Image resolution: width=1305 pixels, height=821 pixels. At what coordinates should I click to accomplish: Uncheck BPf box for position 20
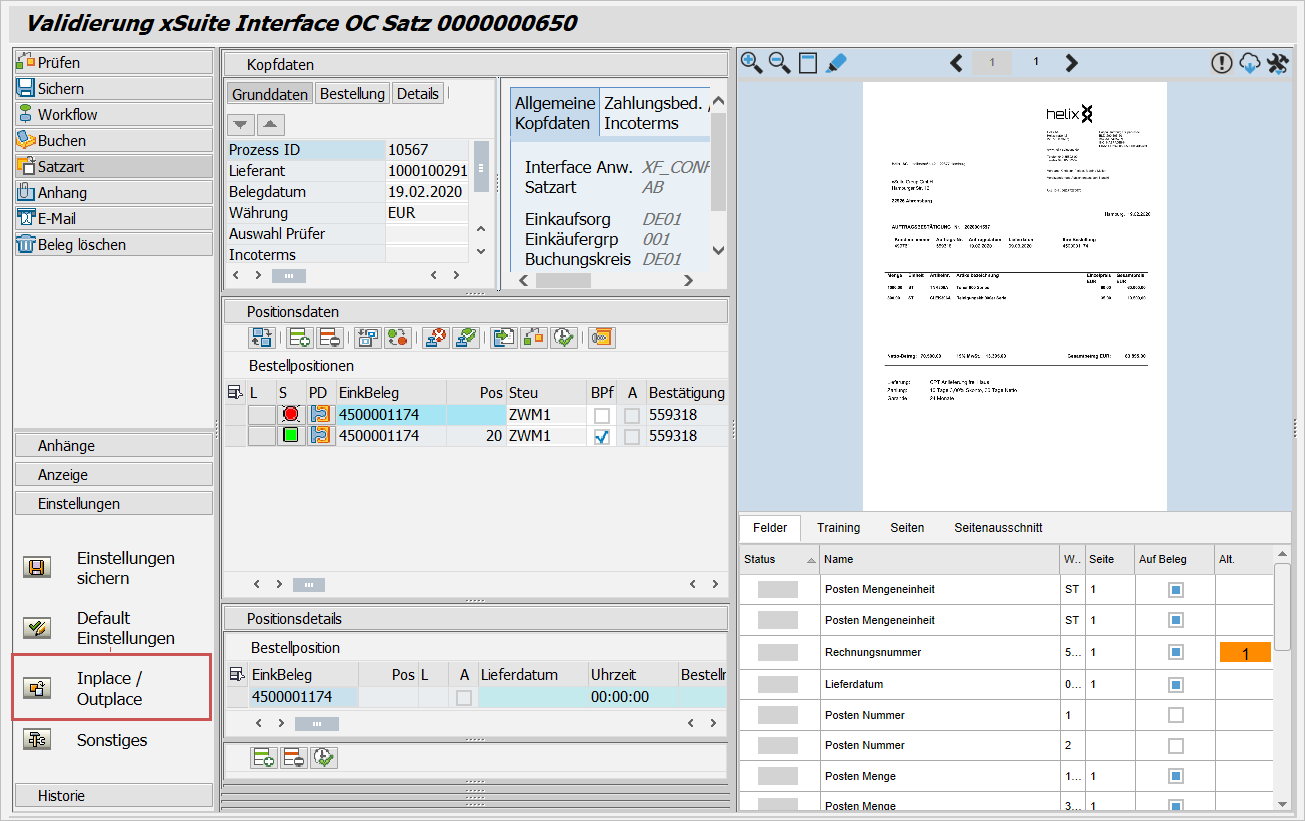[602, 436]
